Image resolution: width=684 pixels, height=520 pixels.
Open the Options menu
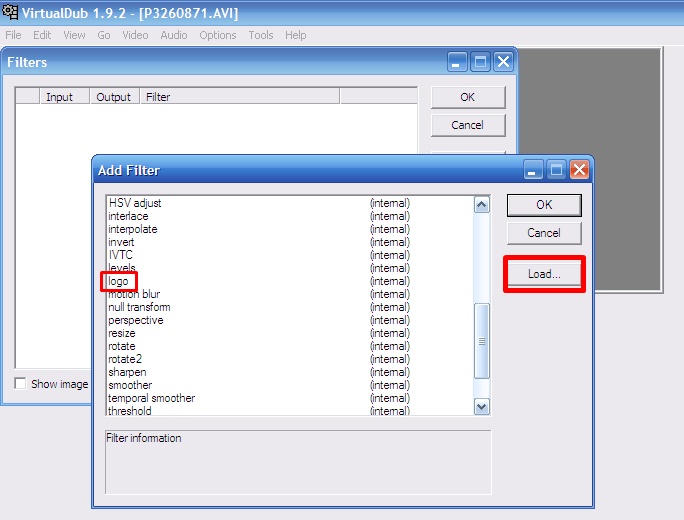(x=218, y=35)
